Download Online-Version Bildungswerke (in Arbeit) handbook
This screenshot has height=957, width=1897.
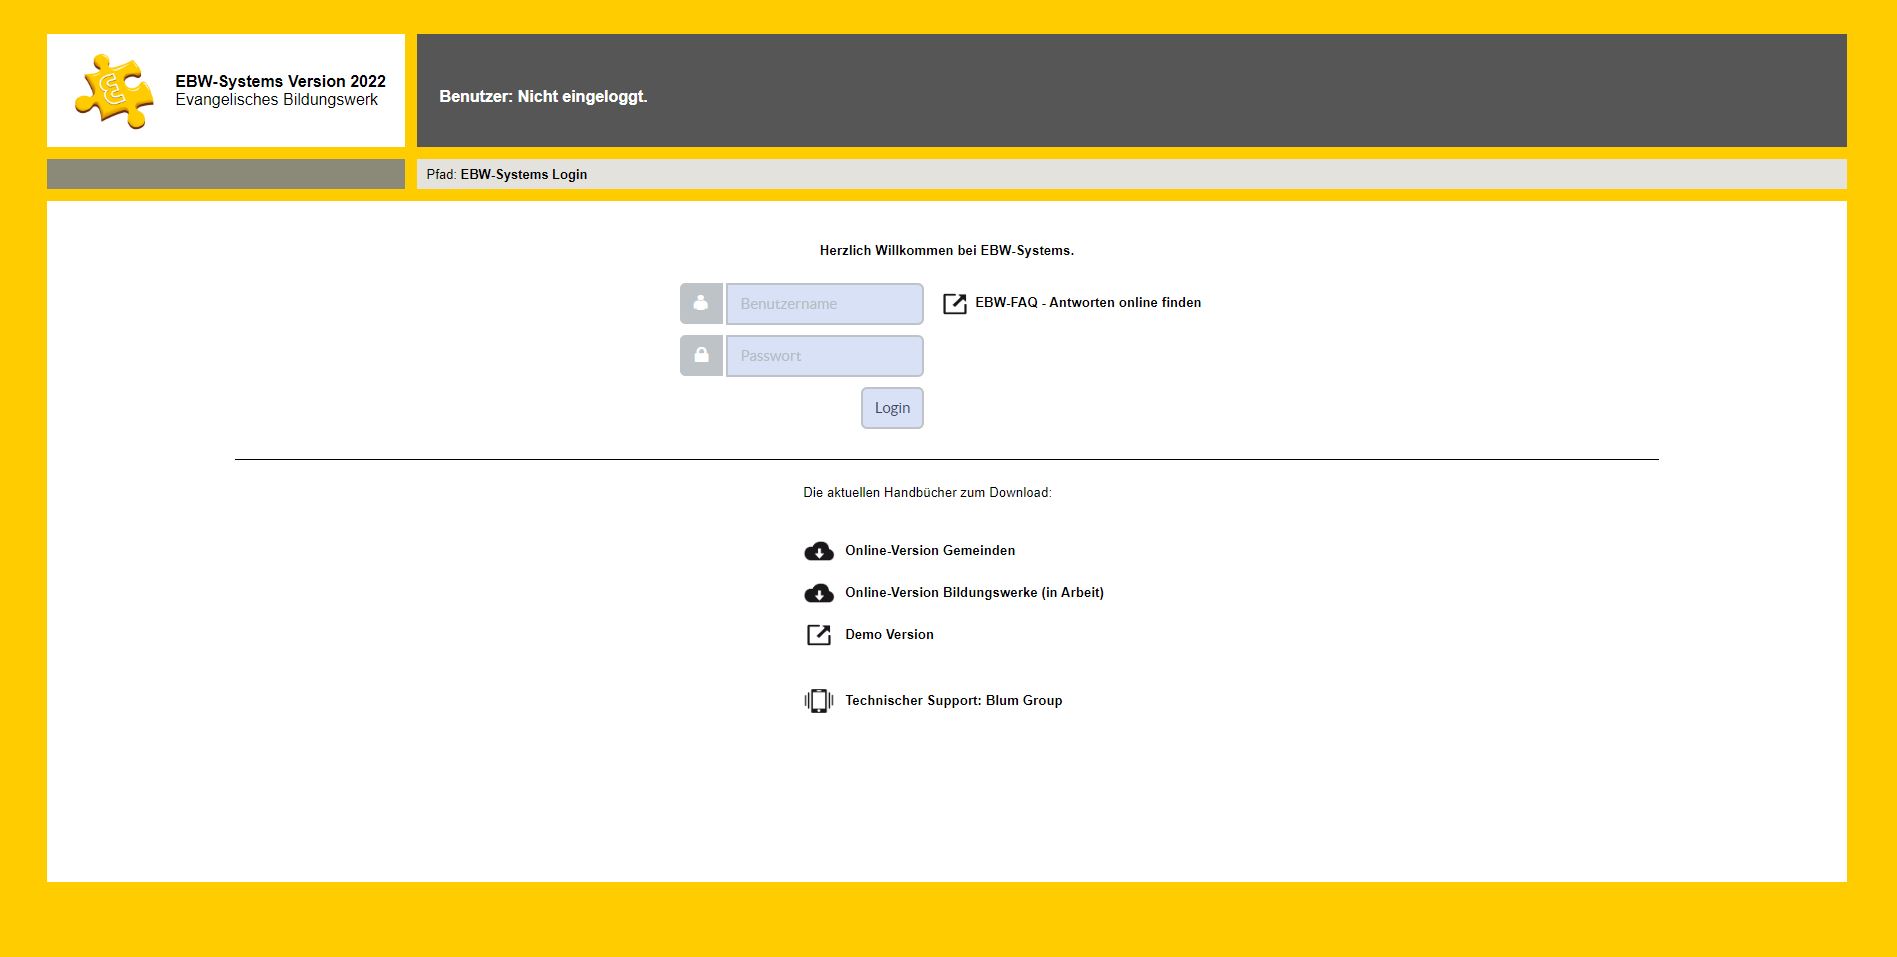(x=974, y=592)
